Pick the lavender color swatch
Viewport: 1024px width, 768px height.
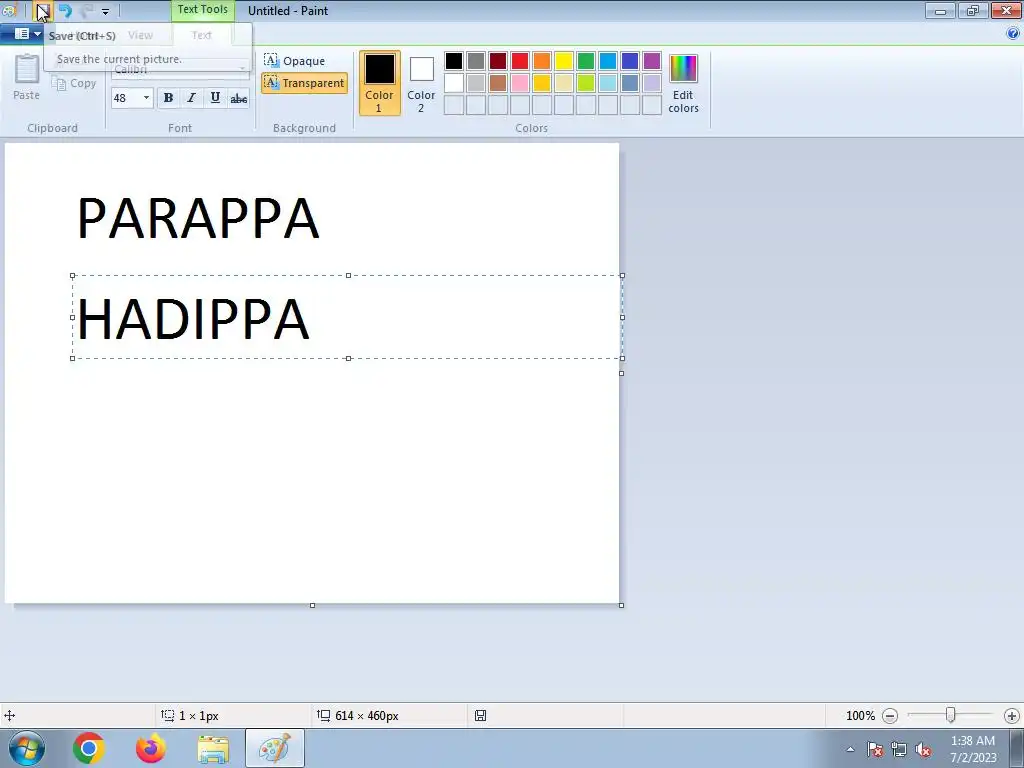click(x=652, y=83)
